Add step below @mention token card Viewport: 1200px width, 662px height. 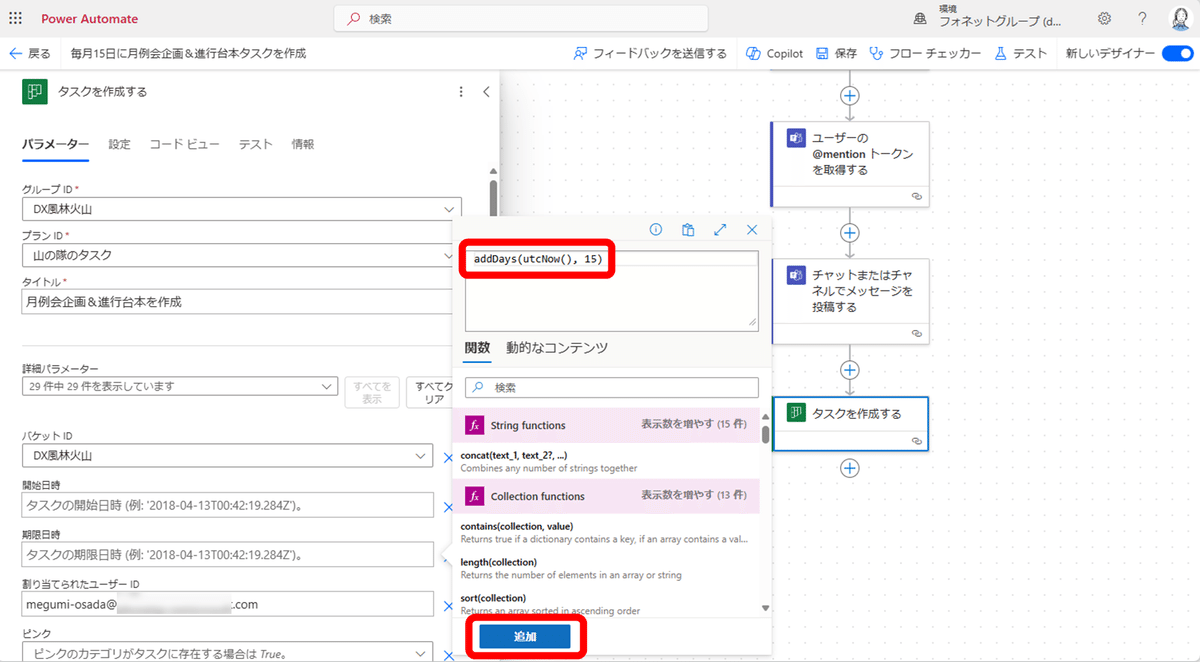tap(850, 233)
